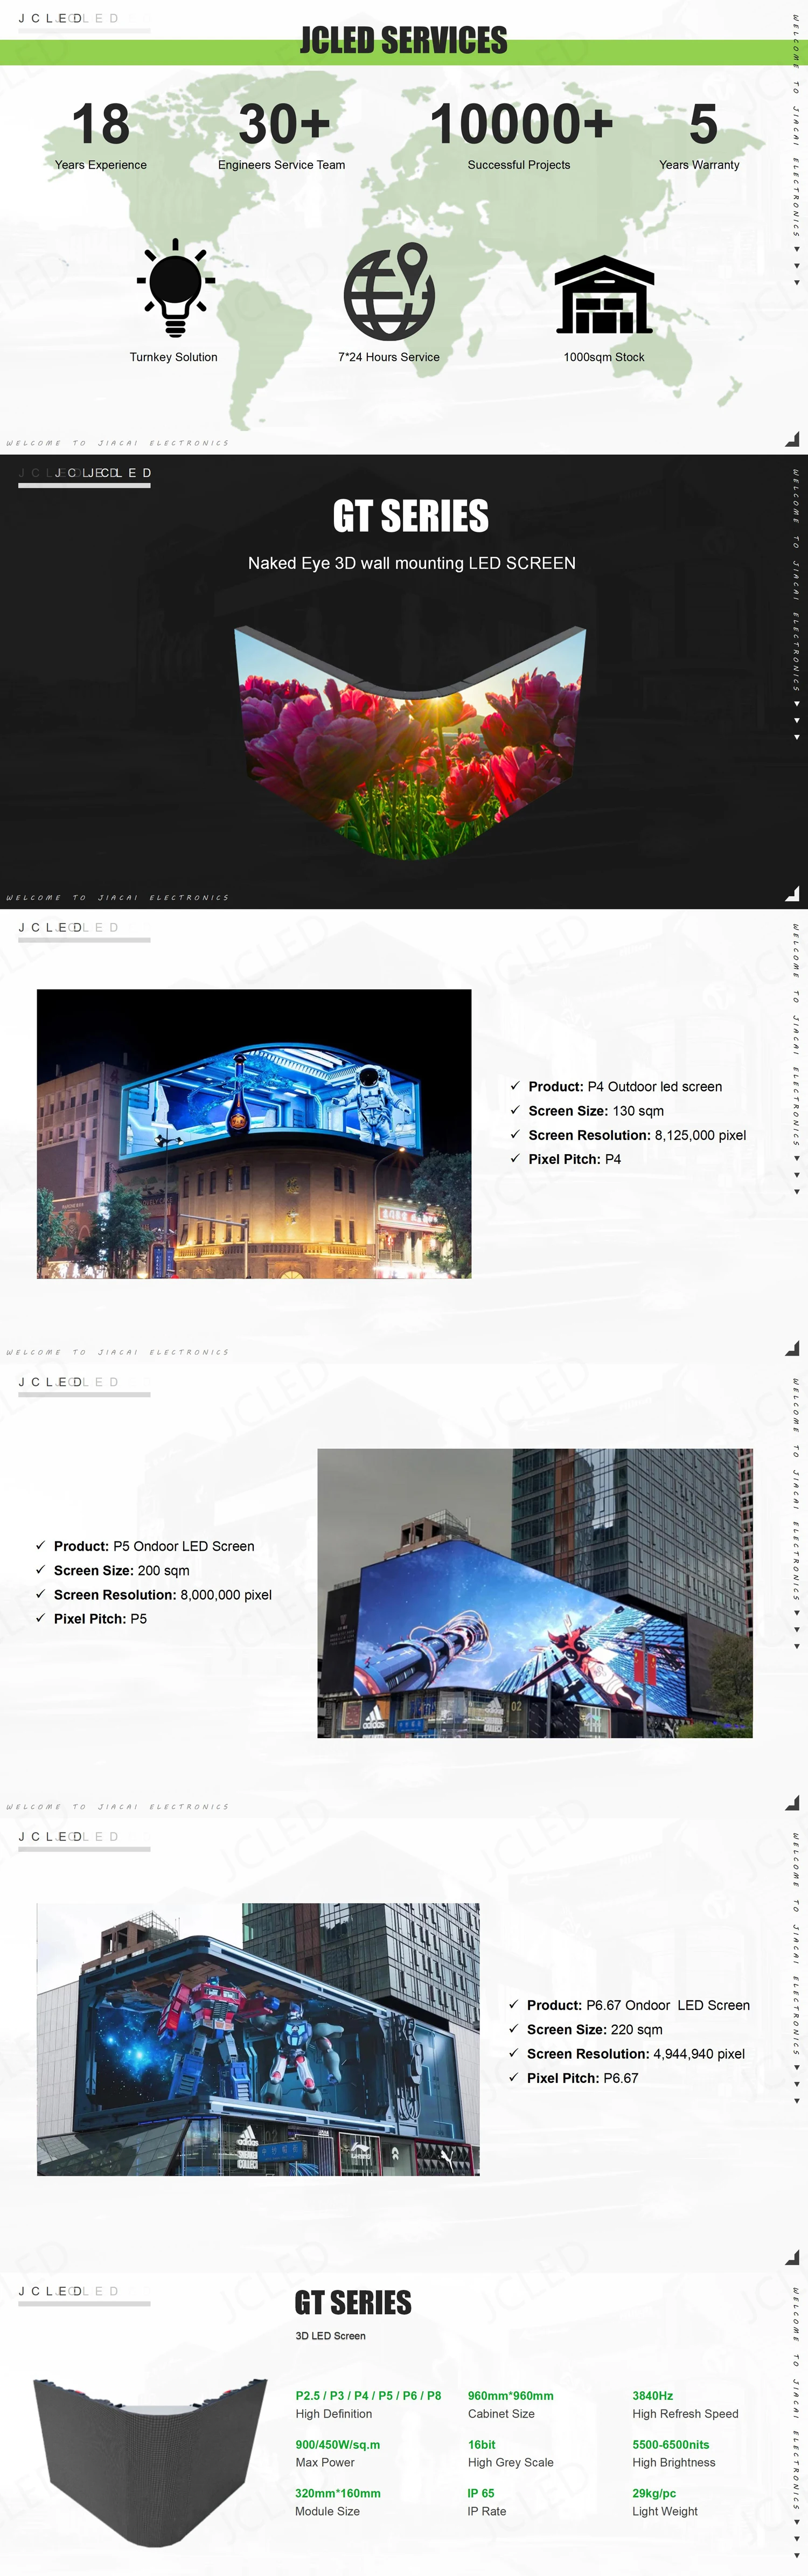This screenshot has height=2576, width=808.
Task: Click the "JCLED SERVICES" heading
Action: click(x=404, y=40)
